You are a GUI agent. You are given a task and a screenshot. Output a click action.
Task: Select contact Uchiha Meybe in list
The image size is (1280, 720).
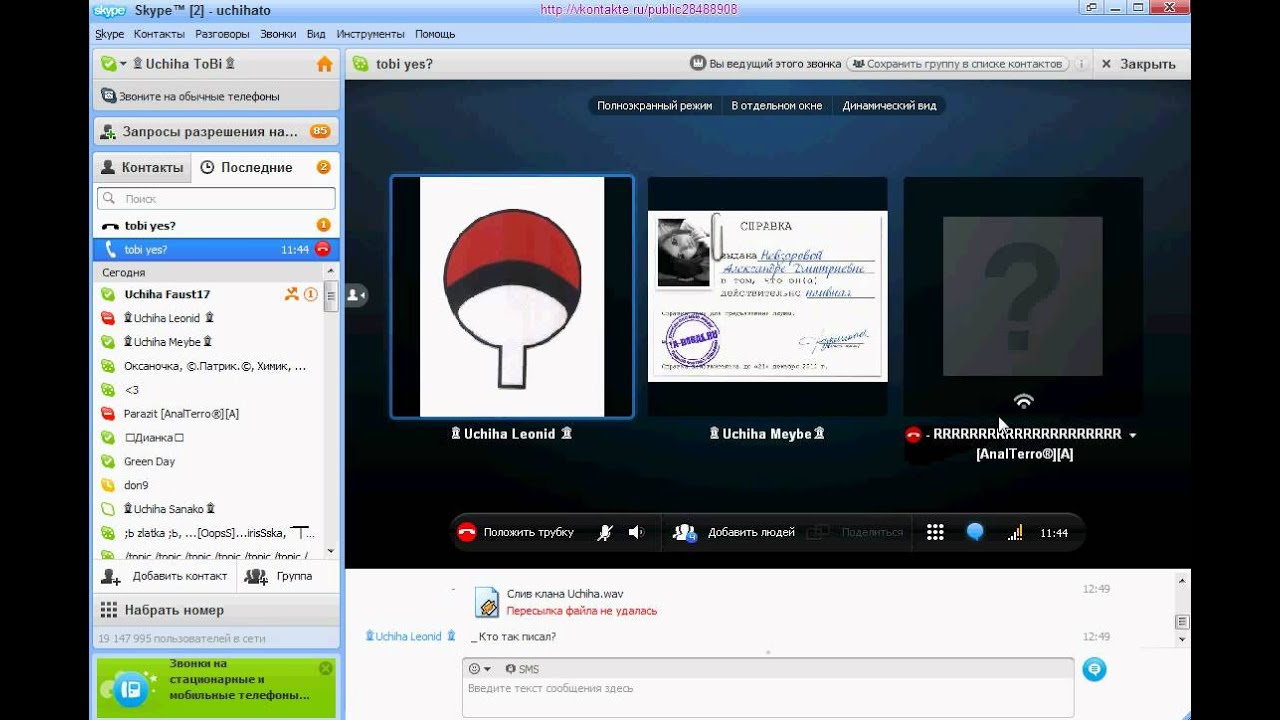coord(208,342)
